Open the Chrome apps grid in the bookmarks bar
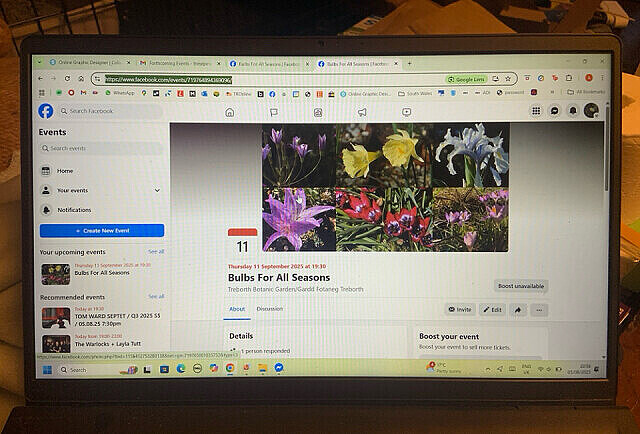Viewport: 640px width, 434px height. coord(42,93)
